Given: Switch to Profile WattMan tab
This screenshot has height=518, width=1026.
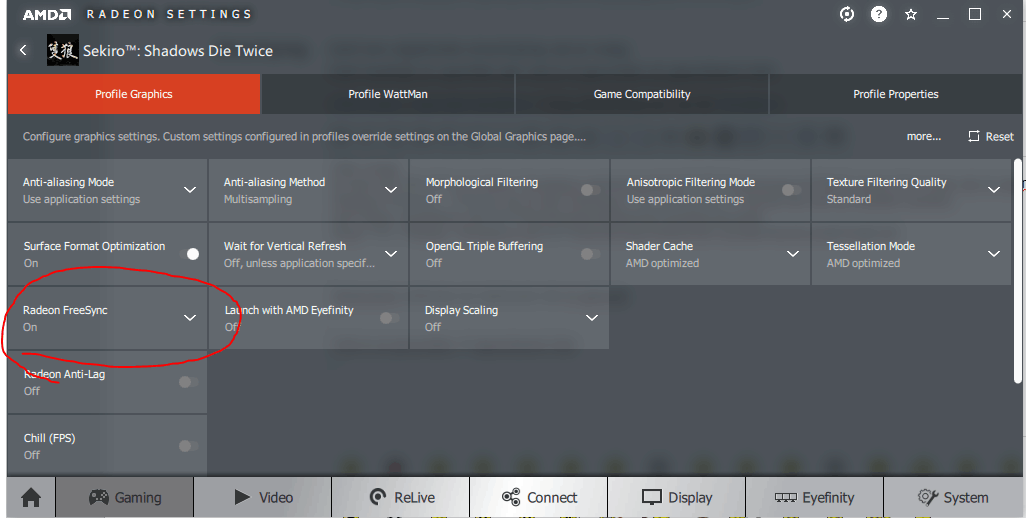Looking at the screenshot, I should 387,94.
